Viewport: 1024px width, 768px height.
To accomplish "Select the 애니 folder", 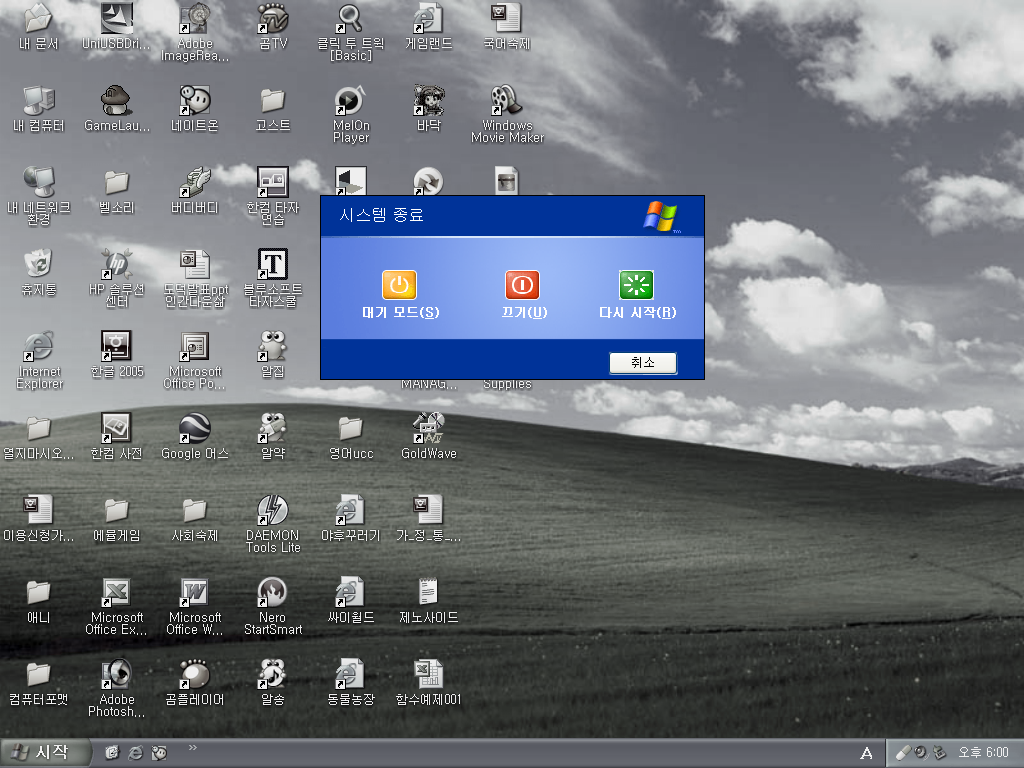I will coord(39,601).
